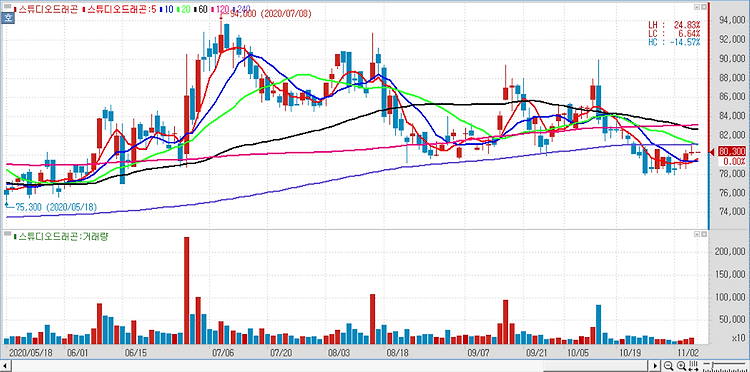This screenshot has width=750, height=372.
Task: Click the x10 volume multiplier label
Action: 739,338
